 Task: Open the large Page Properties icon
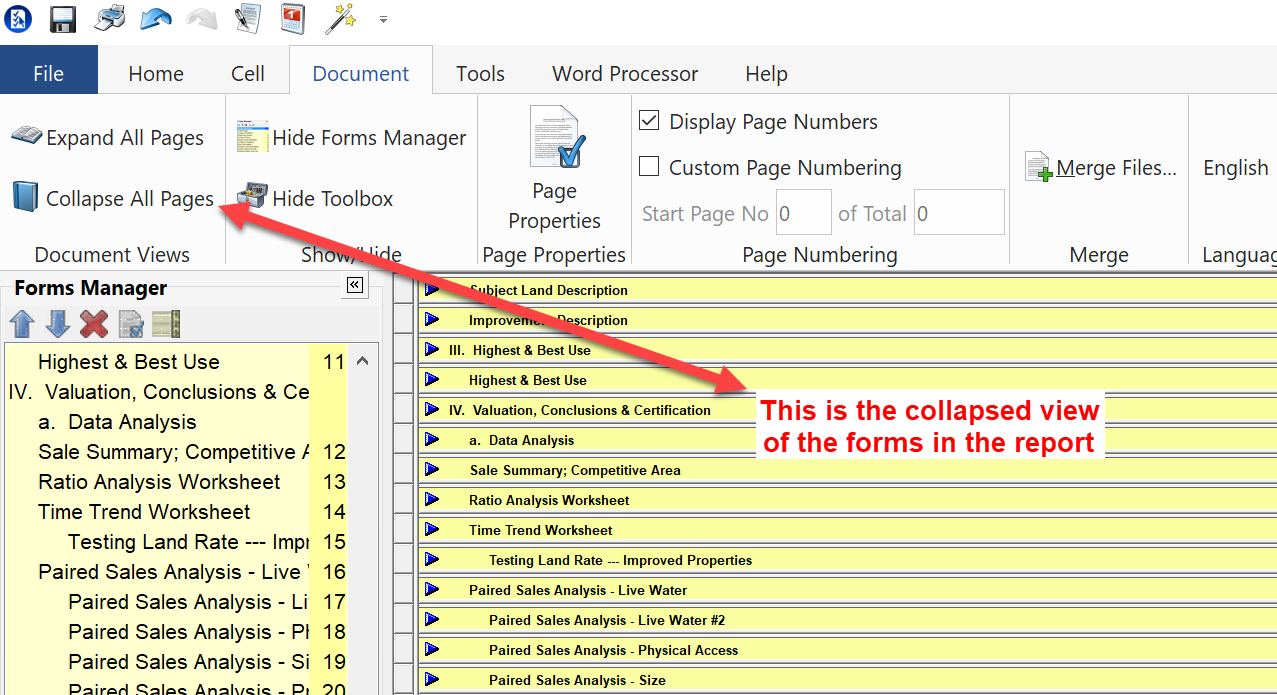pos(554,138)
